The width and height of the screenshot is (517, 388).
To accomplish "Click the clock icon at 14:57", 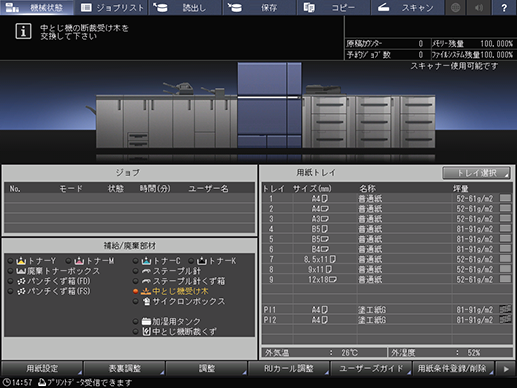I will pos(6,382).
